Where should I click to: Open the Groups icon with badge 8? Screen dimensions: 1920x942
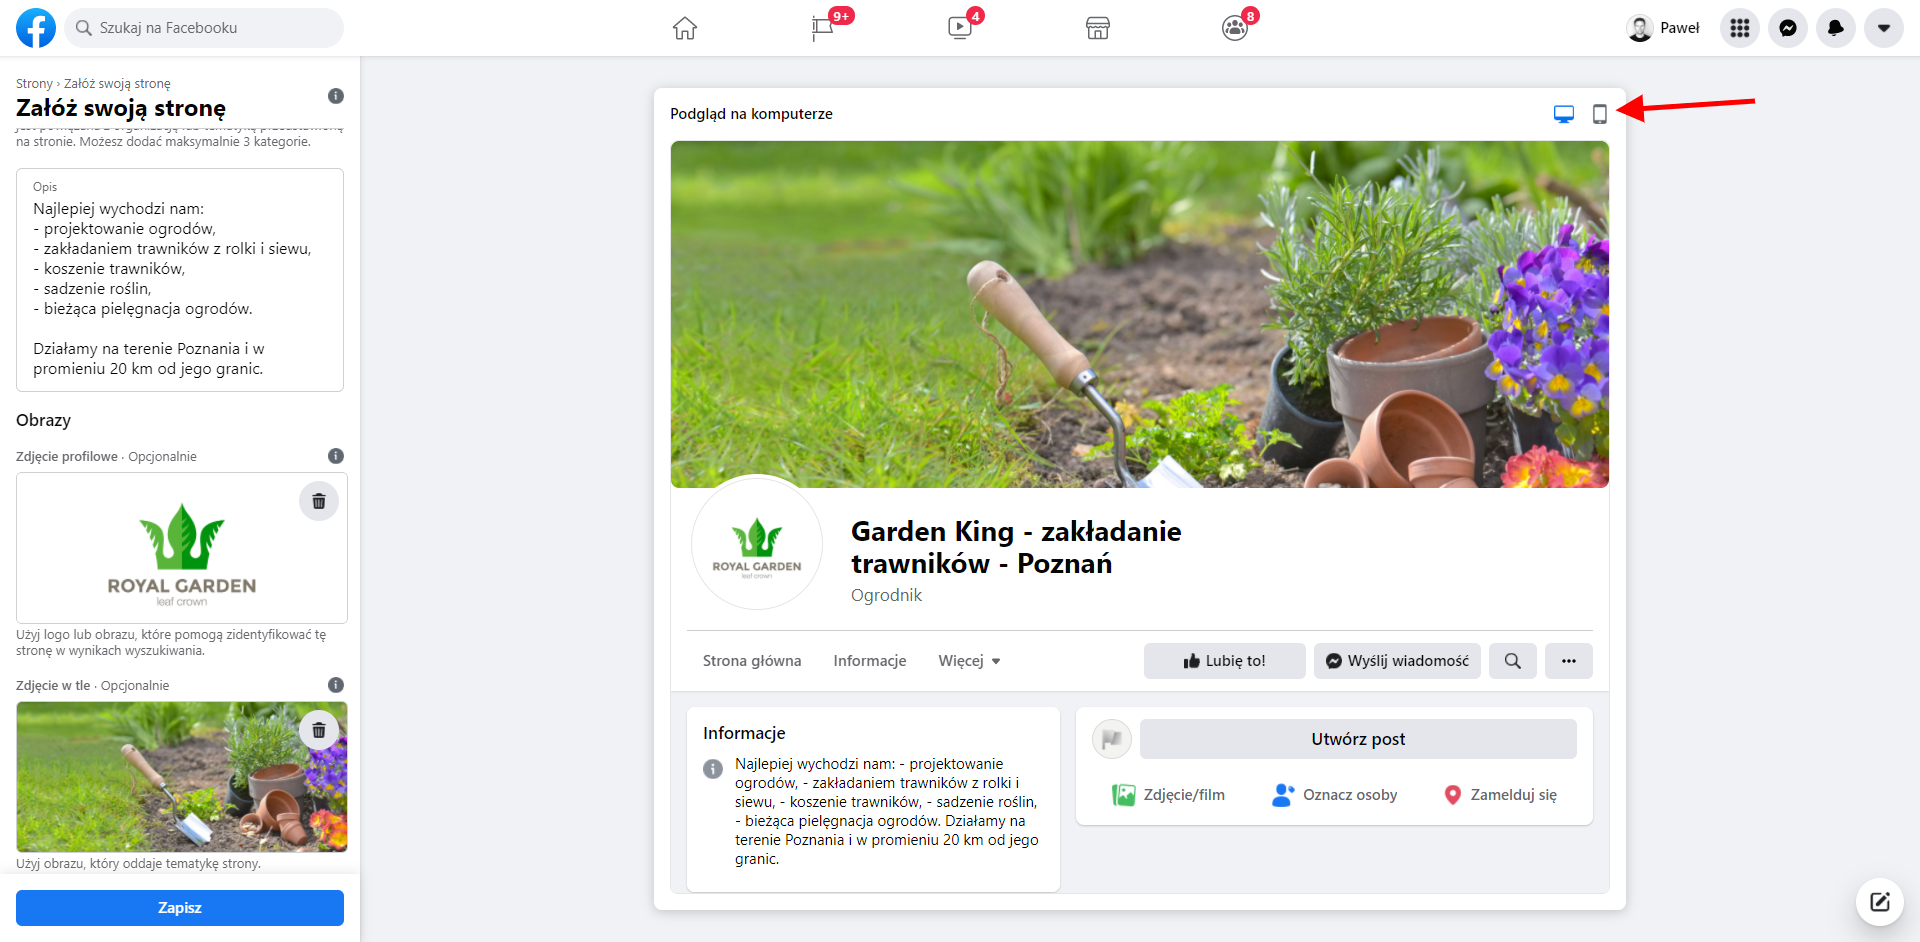point(1235,28)
